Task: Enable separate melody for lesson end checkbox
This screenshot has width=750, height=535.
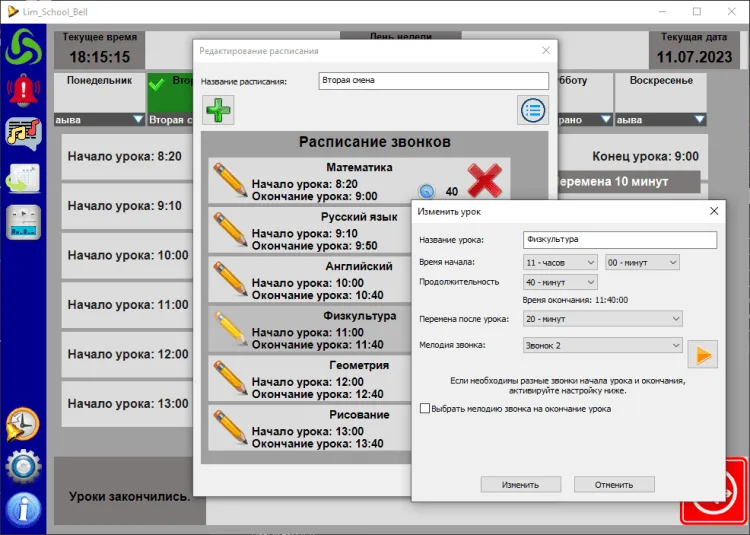Action: tap(425, 409)
